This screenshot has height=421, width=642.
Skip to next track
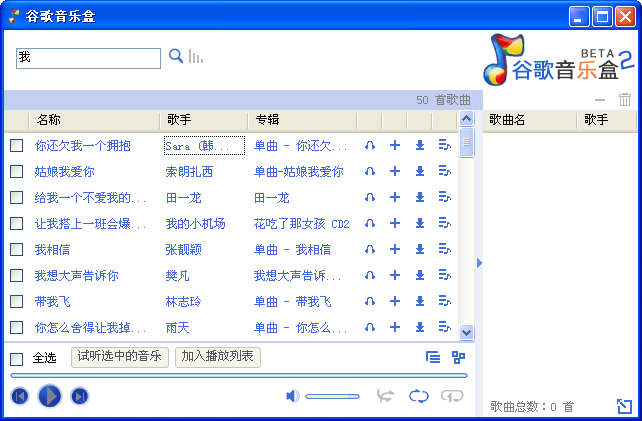(x=79, y=396)
